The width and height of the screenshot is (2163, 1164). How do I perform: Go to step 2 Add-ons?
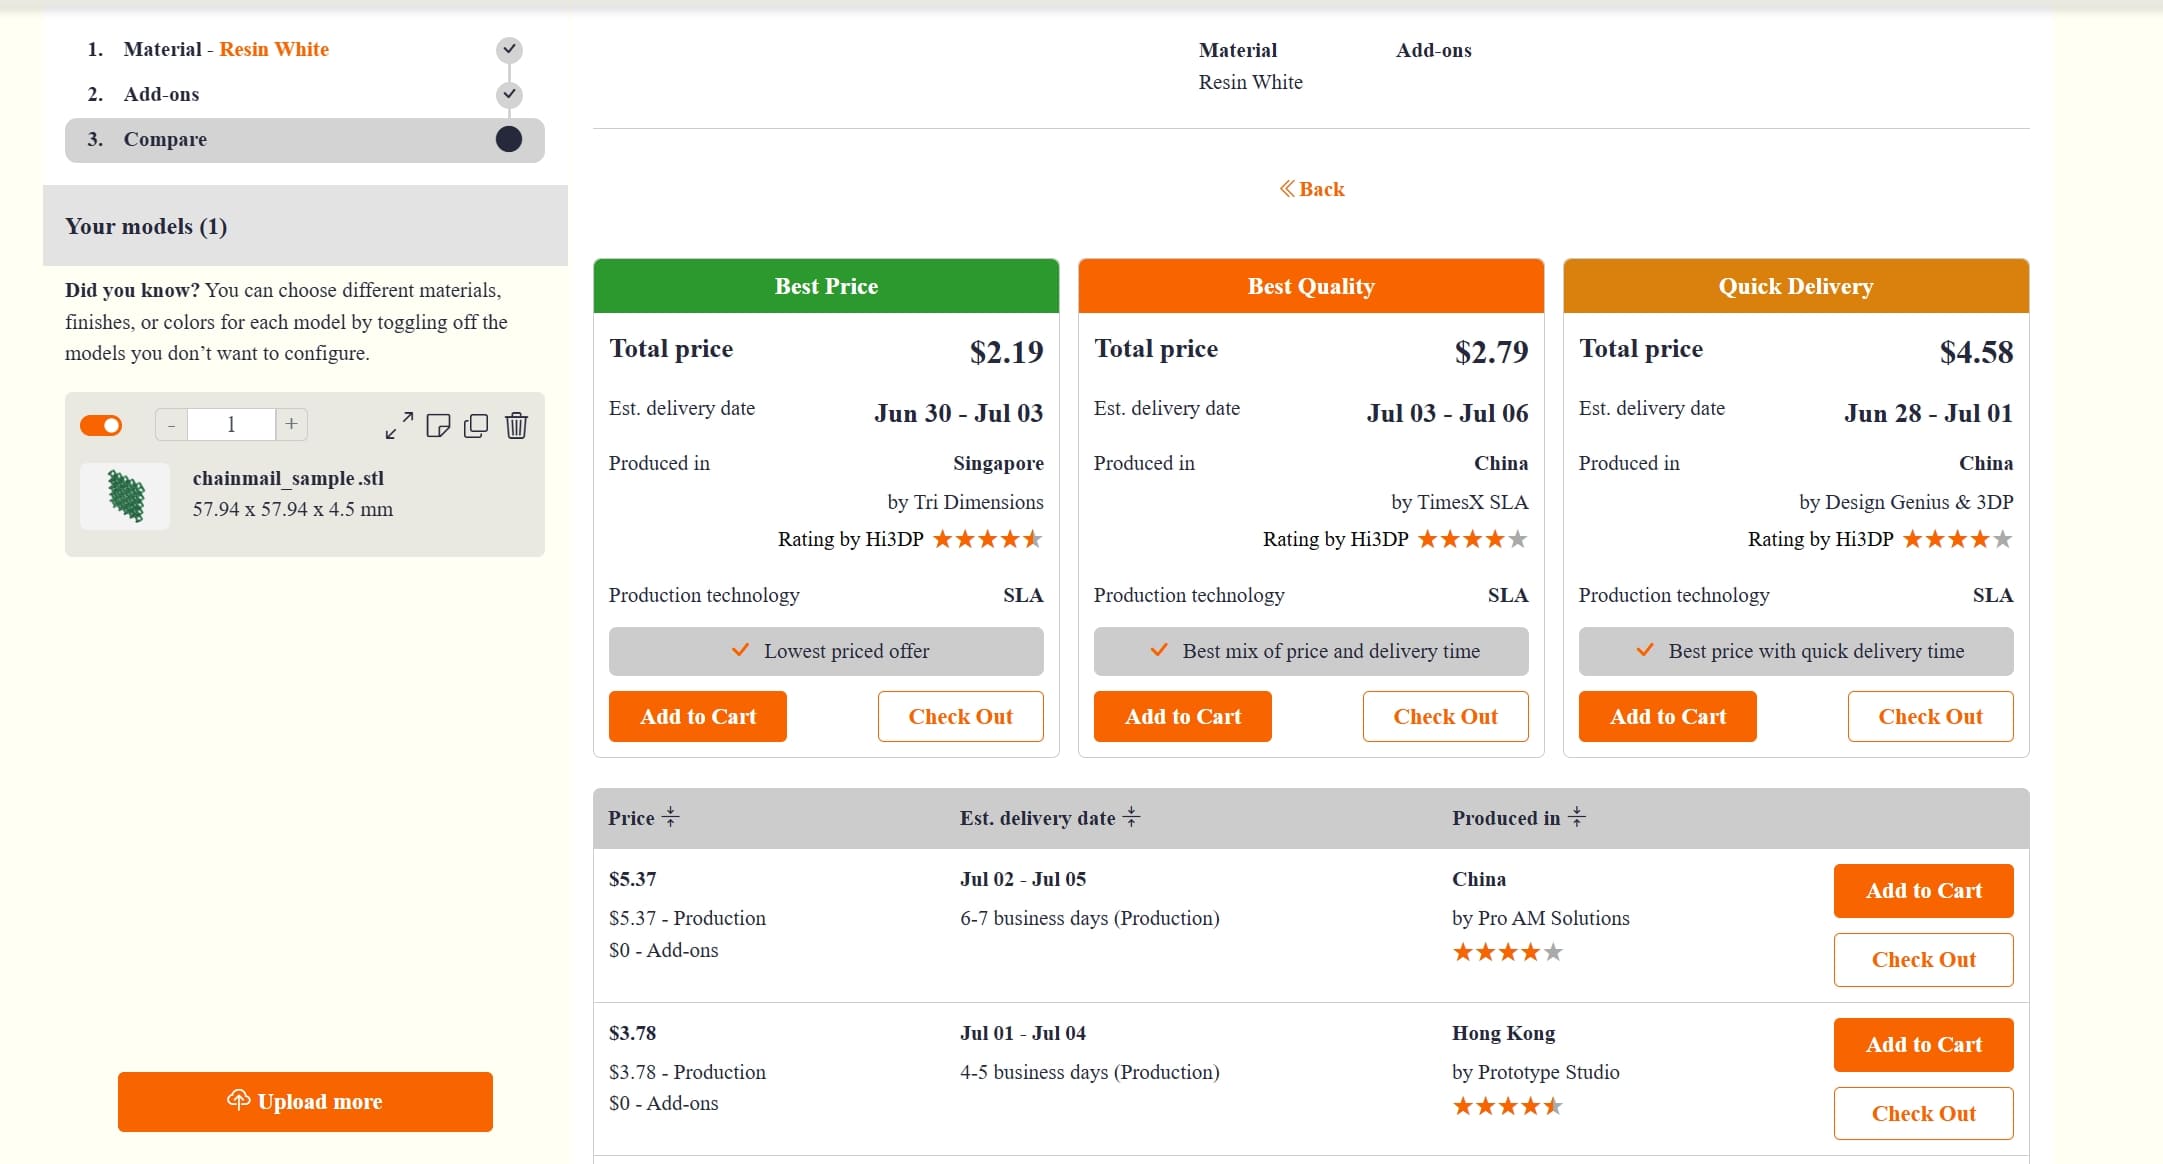click(x=161, y=94)
